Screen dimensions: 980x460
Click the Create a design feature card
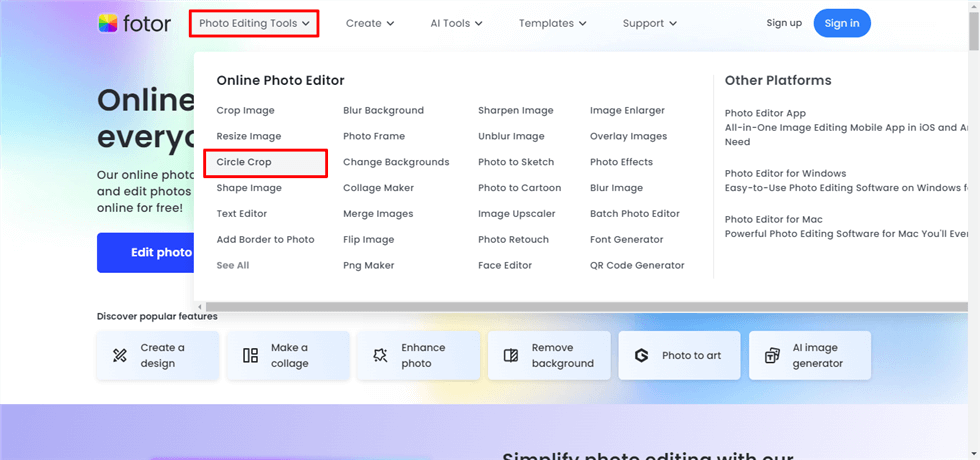(x=158, y=356)
